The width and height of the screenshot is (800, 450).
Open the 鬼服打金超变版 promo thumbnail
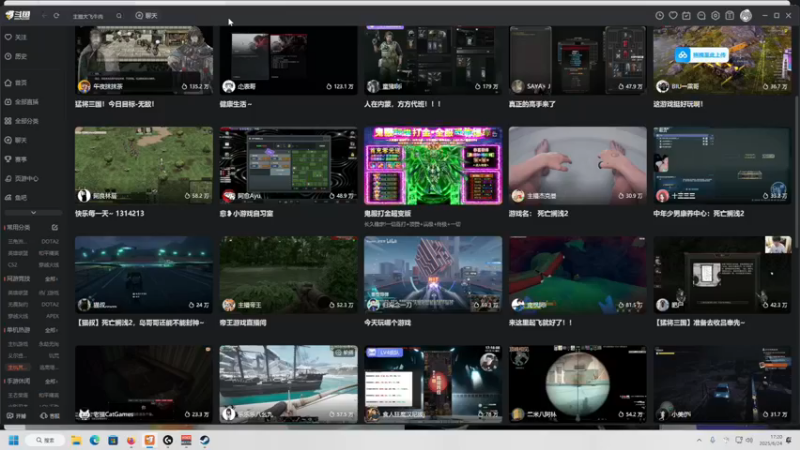pos(433,166)
